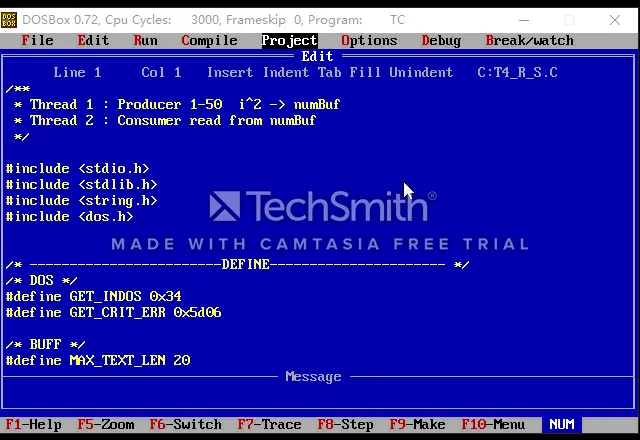Click the empty Message pane area
This screenshot has height=440, width=640.
pos(318,395)
